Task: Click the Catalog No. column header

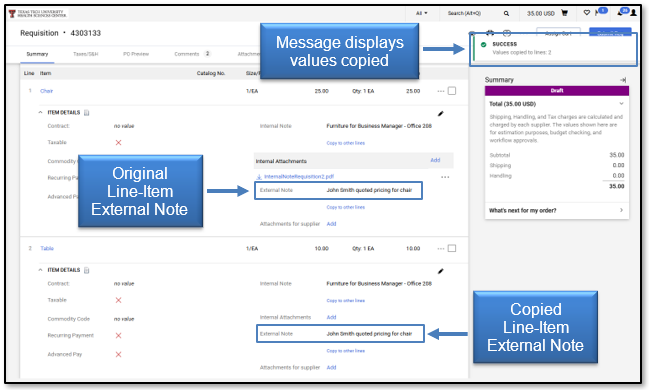Action: pos(211,73)
